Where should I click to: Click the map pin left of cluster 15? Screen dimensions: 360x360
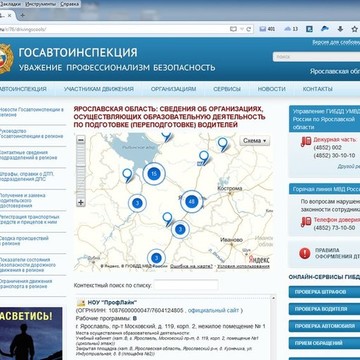pyautogui.click(x=127, y=175)
